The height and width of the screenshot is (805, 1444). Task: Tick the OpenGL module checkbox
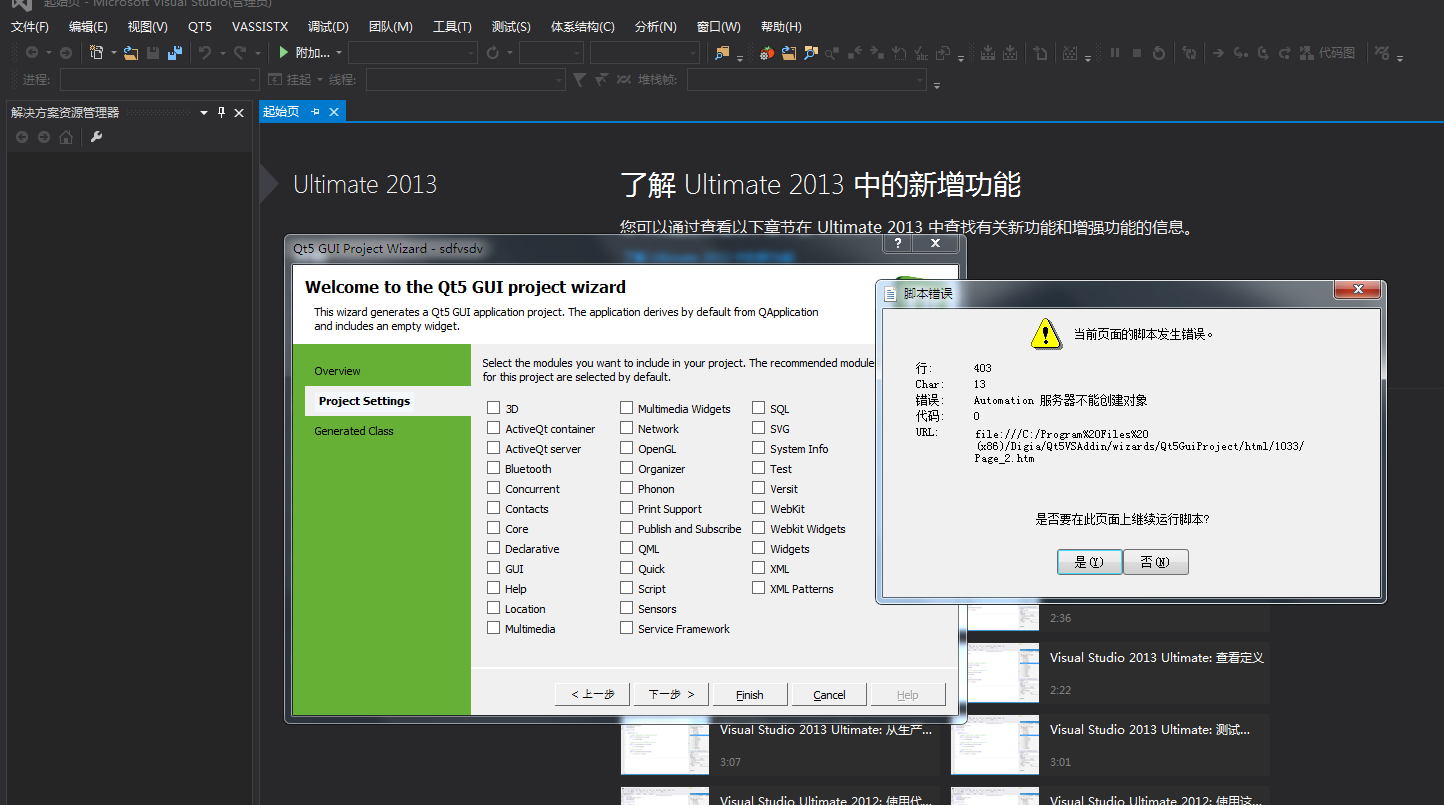(626, 448)
